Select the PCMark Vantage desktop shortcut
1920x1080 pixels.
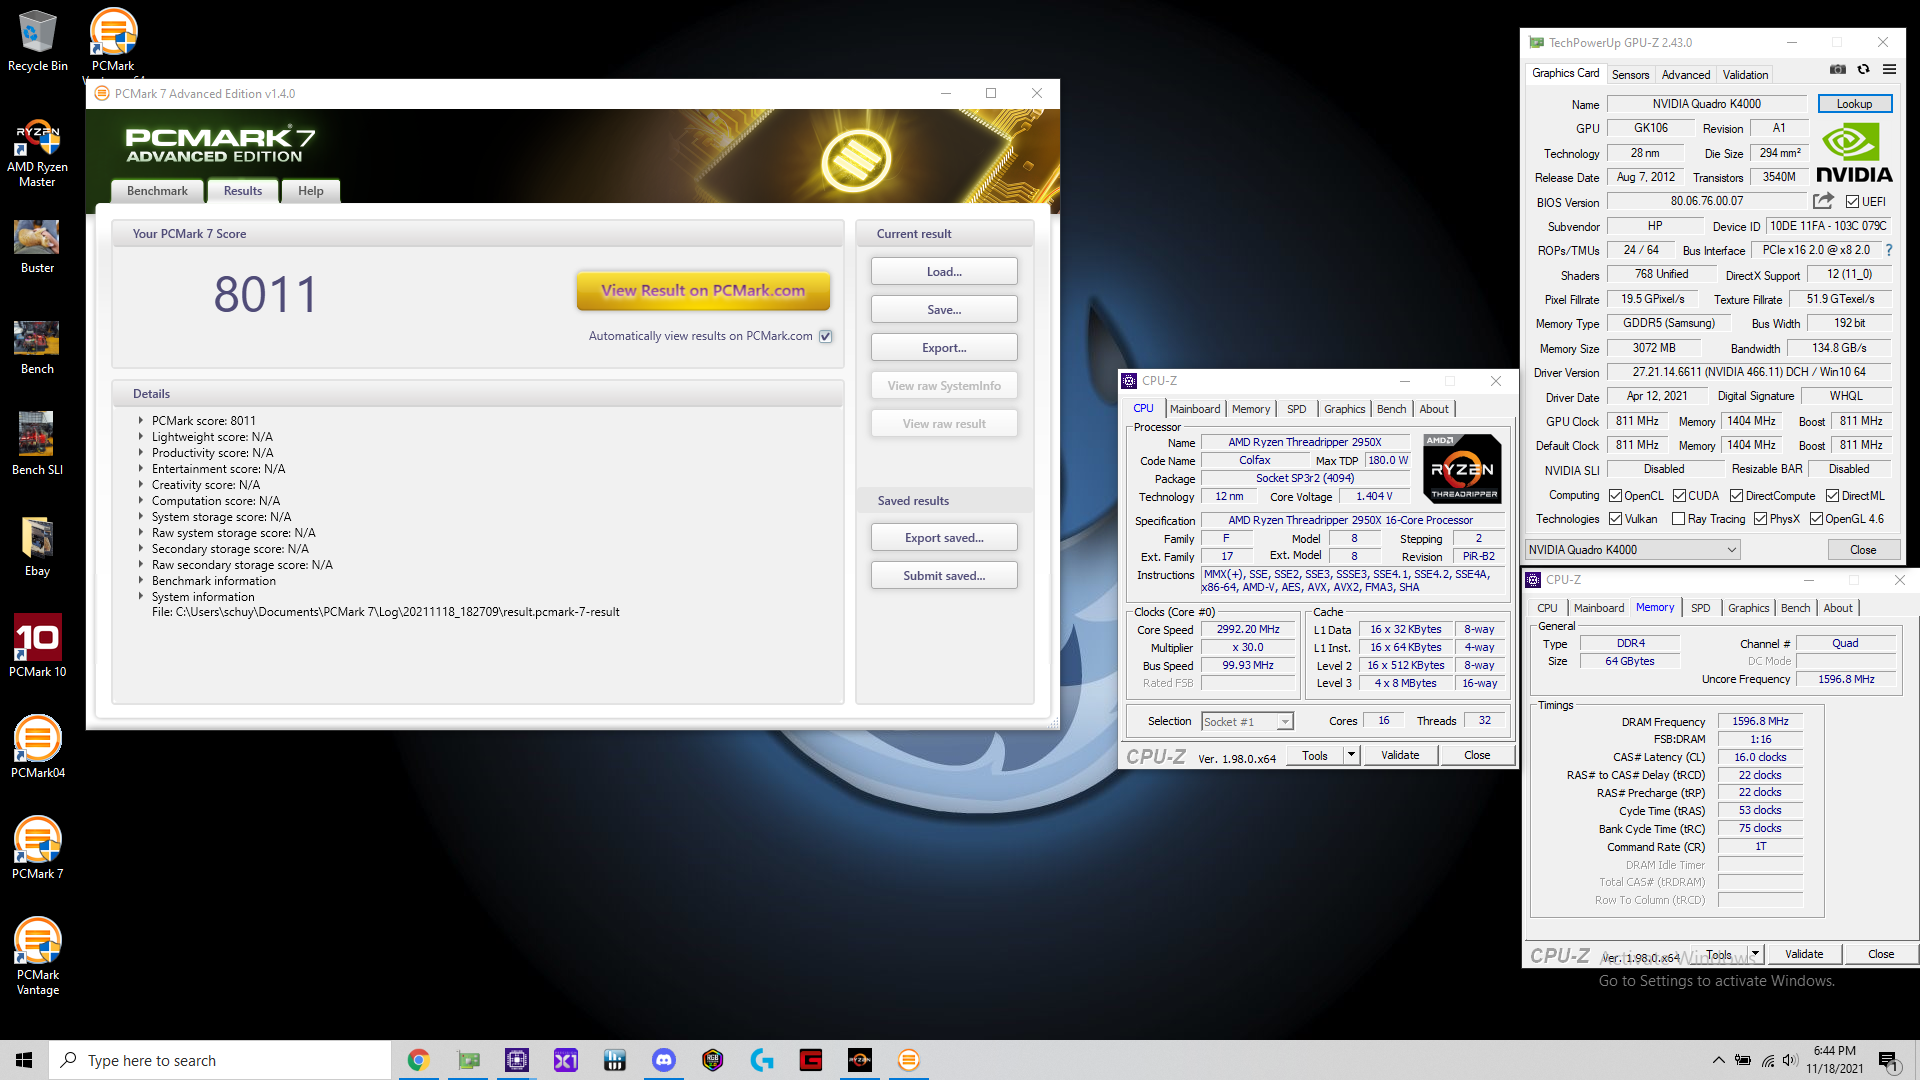38,956
